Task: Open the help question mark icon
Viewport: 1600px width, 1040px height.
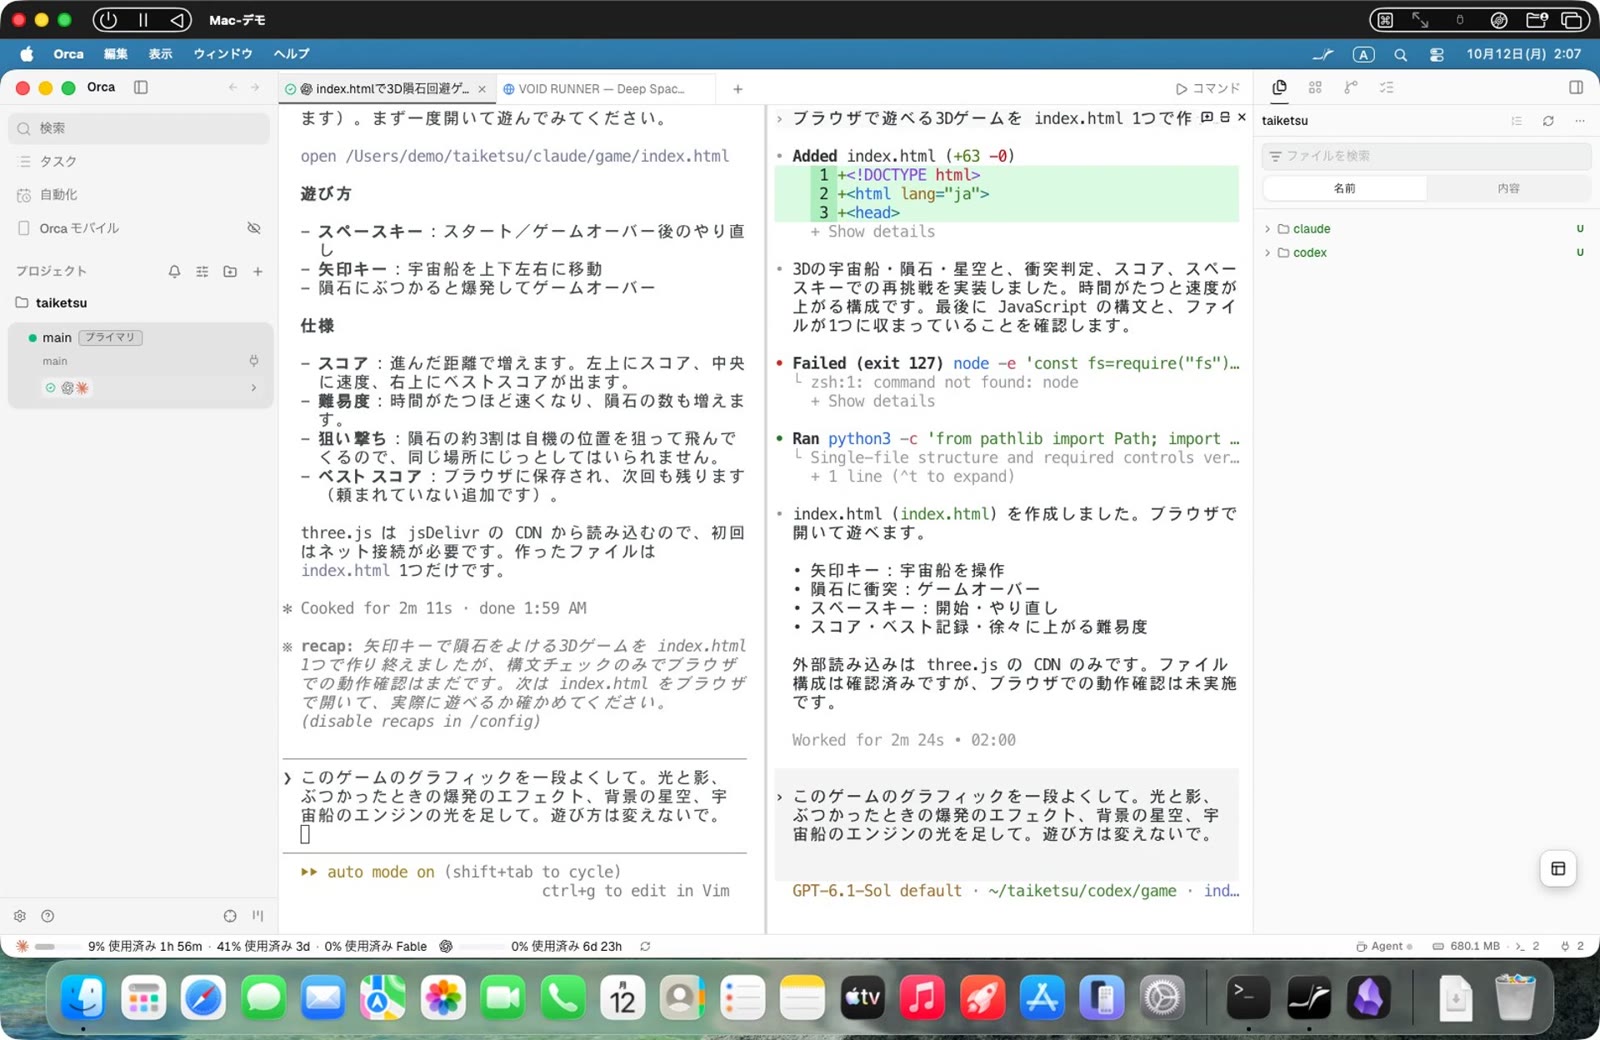Action: click(47, 916)
